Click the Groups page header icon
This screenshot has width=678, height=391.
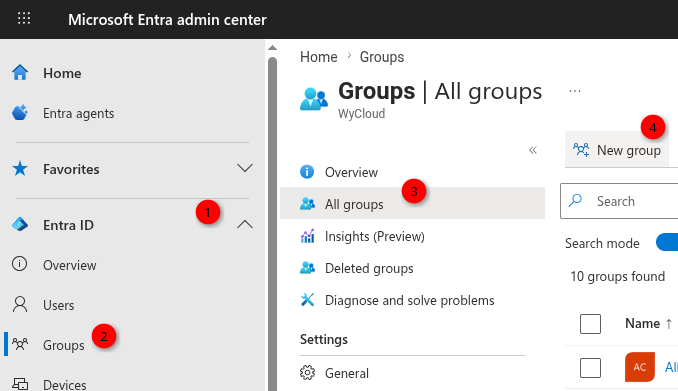(313, 99)
